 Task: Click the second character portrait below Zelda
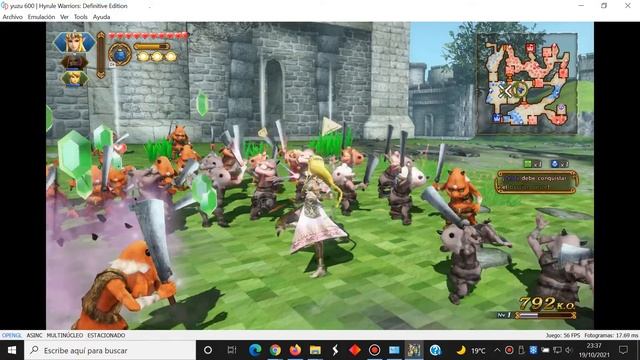pyautogui.click(x=74, y=62)
